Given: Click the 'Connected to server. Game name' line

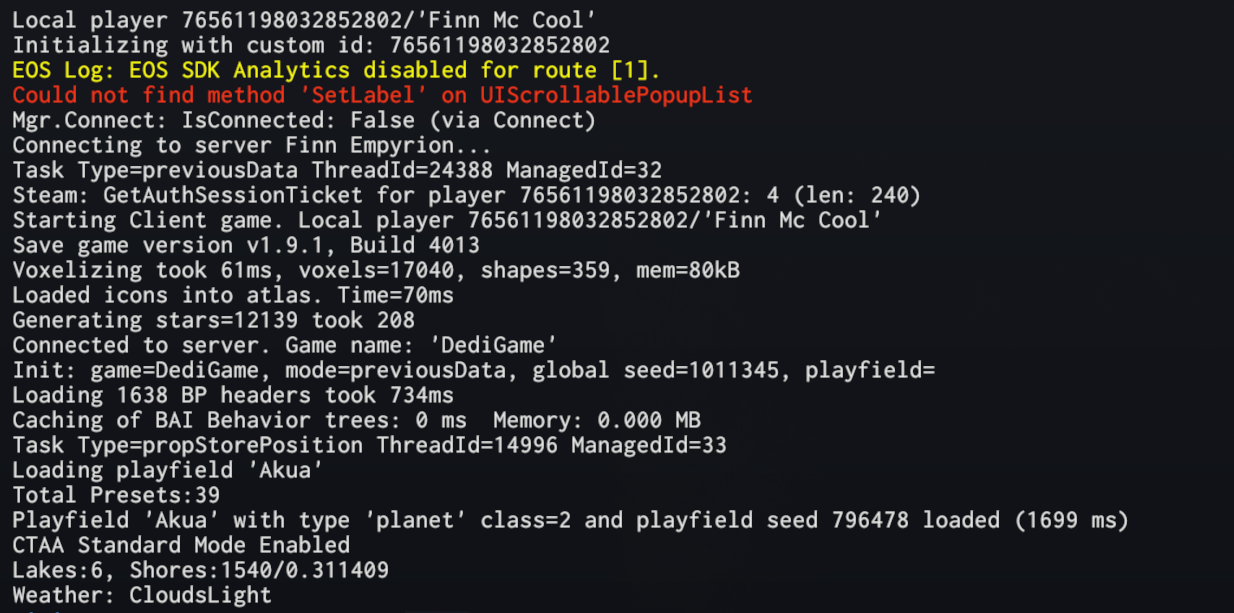Looking at the screenshot, I should click(285, 346).
